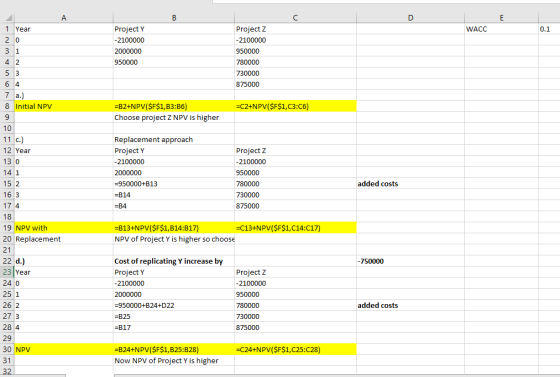This screenshot has width=560, height=377.
Task: Click the 'a.)' cell in row 7
Action: [64, 95]
